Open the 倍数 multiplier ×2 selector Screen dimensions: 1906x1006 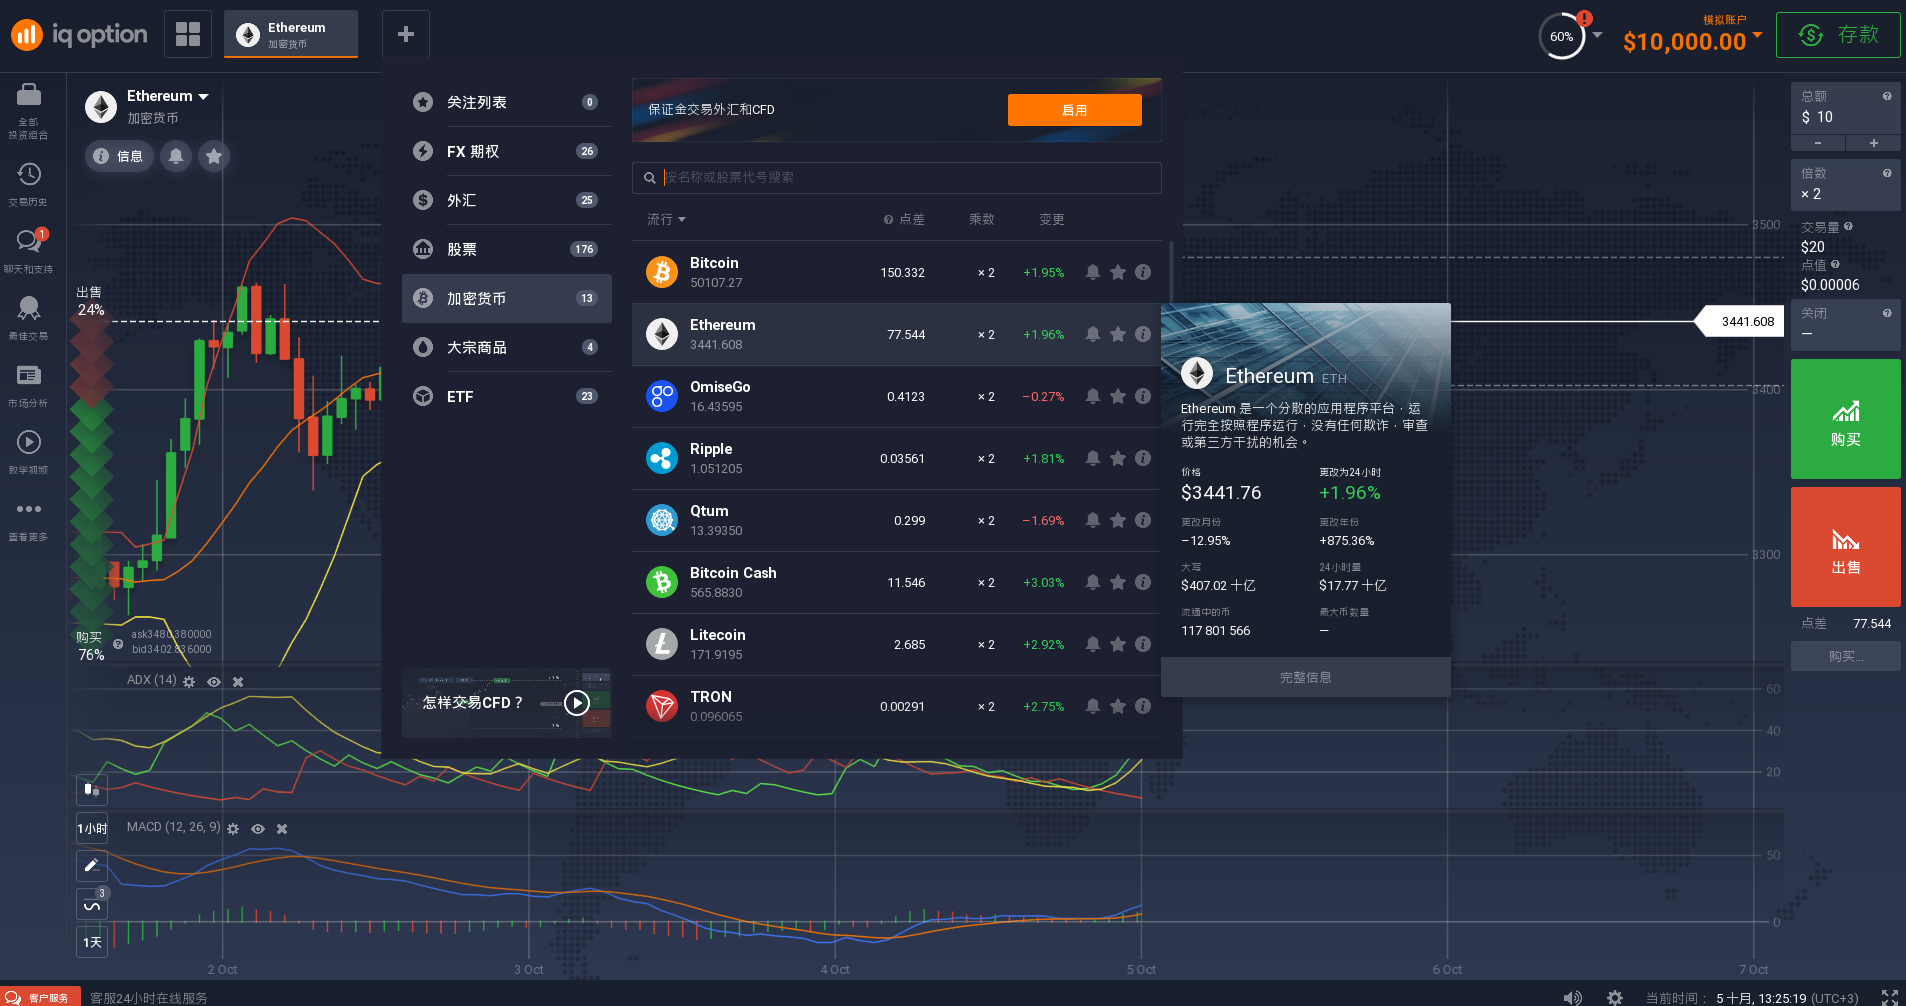coord(1845,184)
